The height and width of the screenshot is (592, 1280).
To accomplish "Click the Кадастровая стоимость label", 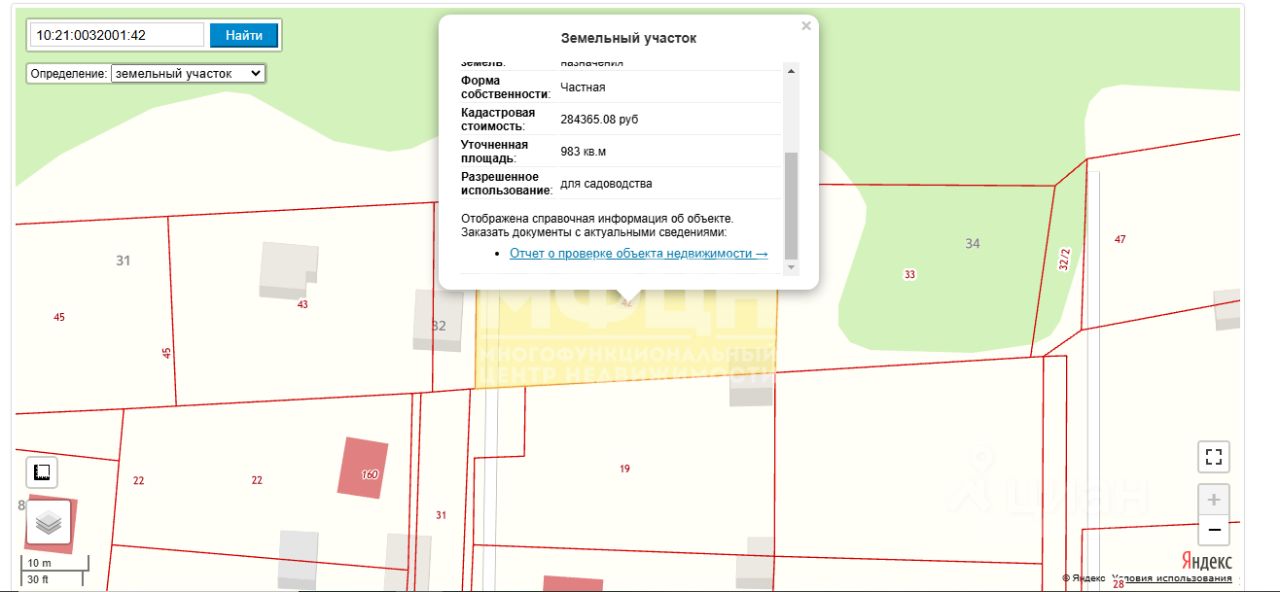I will [498, 119].
